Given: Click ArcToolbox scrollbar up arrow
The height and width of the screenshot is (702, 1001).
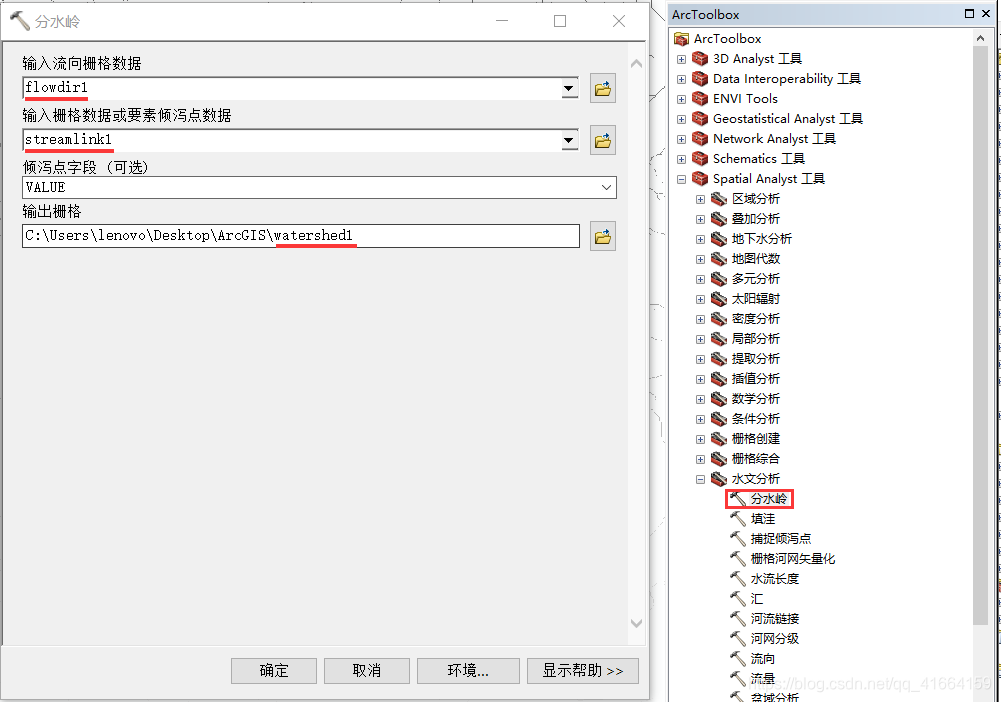Looking at the screenshot, I should click(981, 38).
